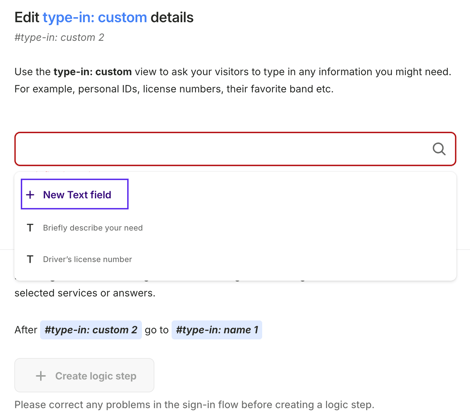The image size is (470, 416).
Task: Click the plus icon beside New Text field
Action: pos(30,195)
